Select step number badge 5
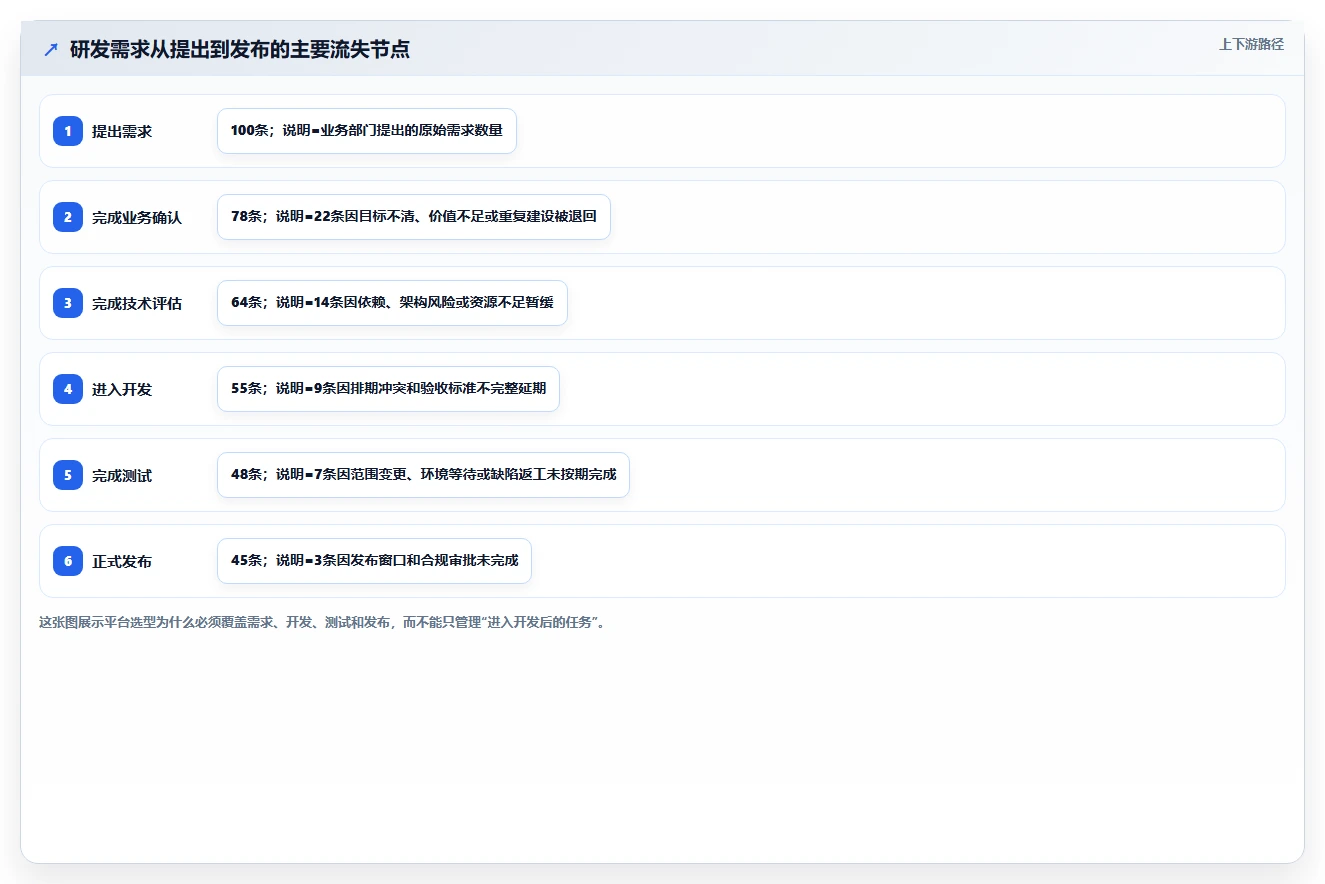Viewport: 1325px width, 884px height. (x=68, y=475)
